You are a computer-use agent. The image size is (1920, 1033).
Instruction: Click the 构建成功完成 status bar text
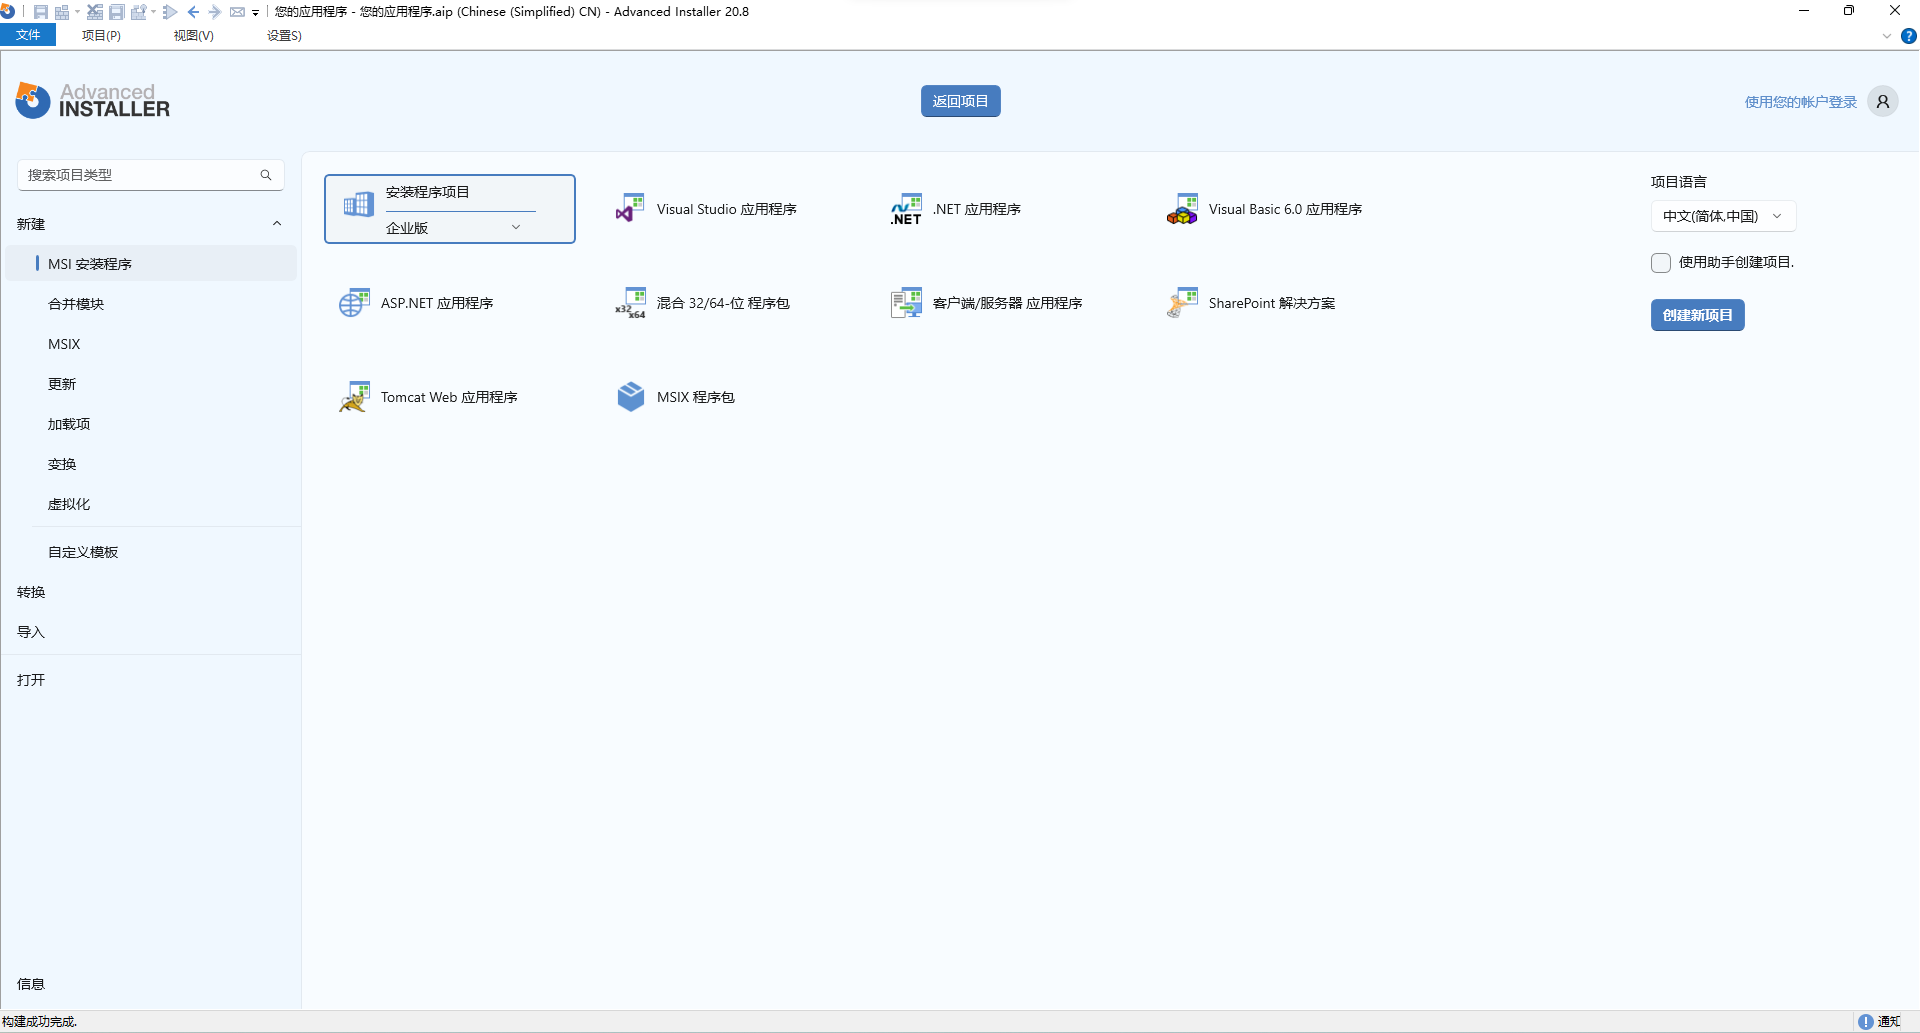(x=40, y=1021)
